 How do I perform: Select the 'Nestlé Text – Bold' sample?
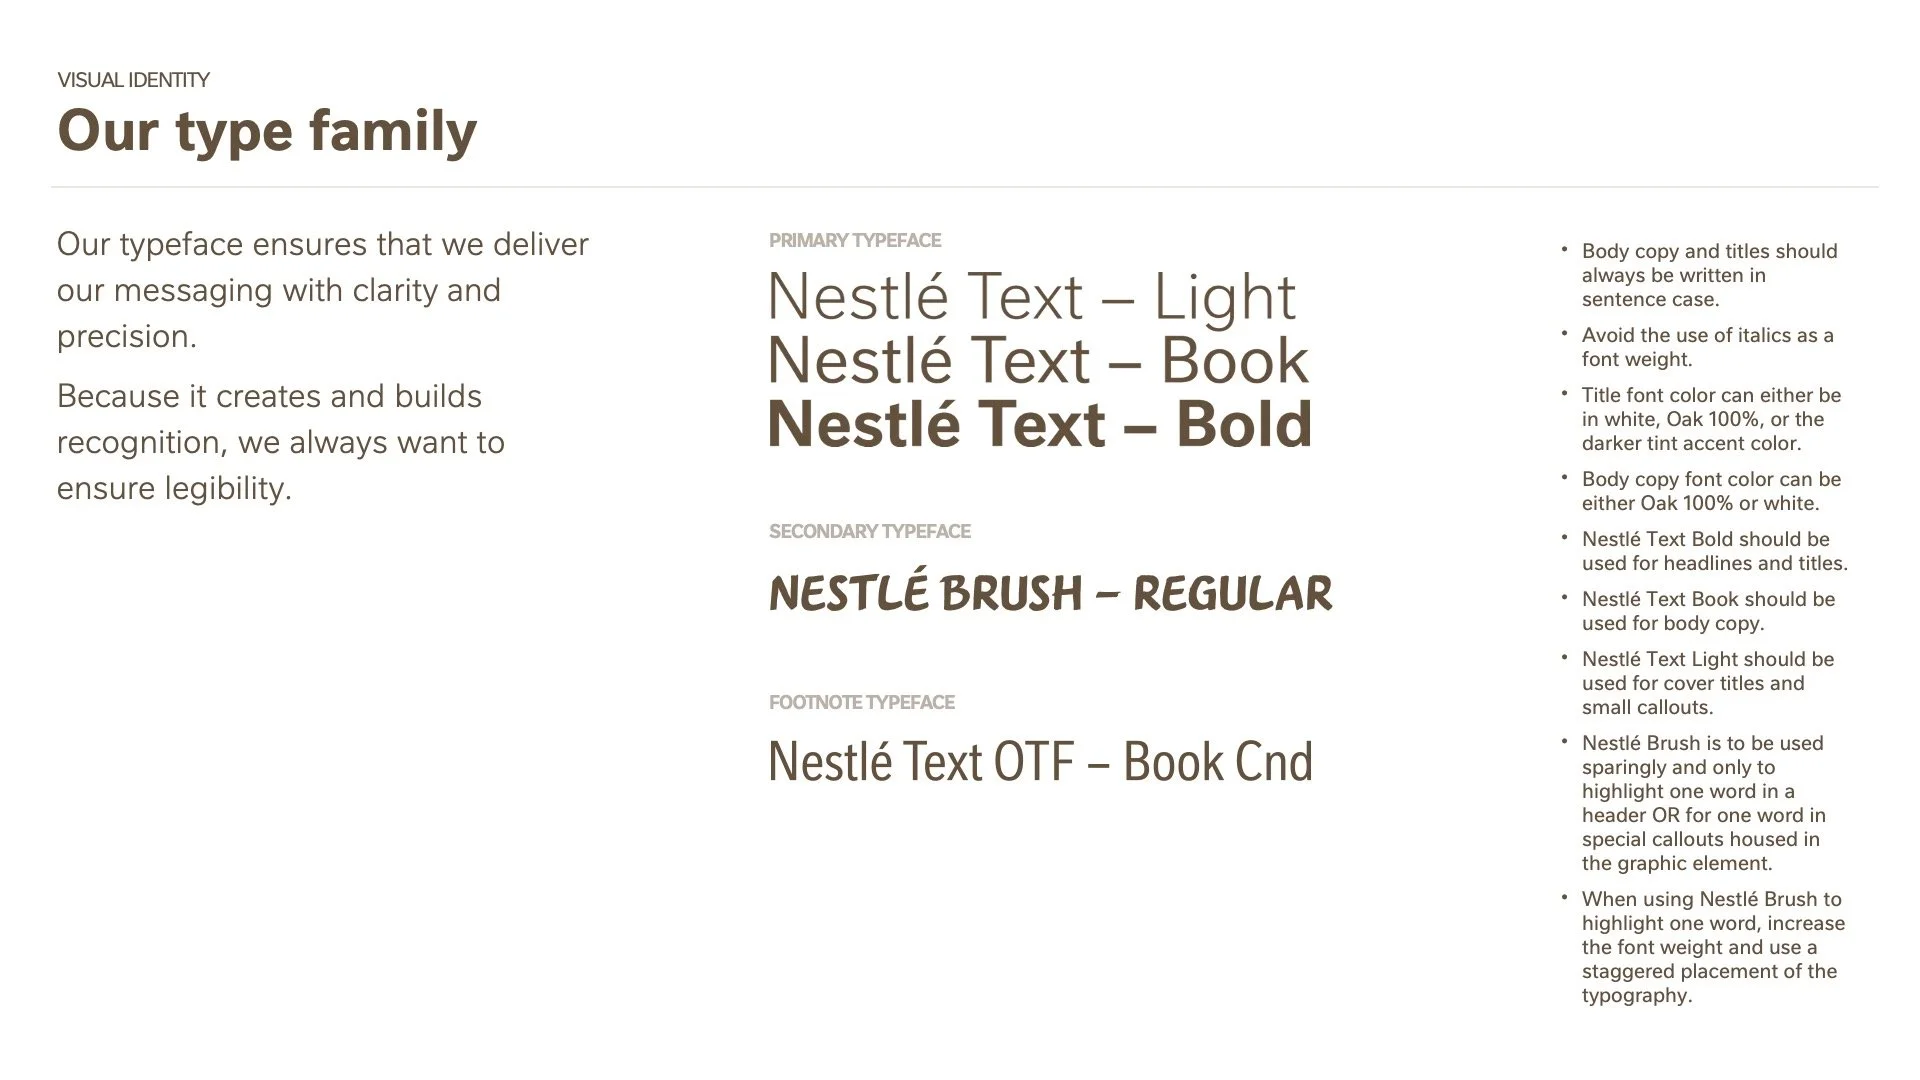1040,424
